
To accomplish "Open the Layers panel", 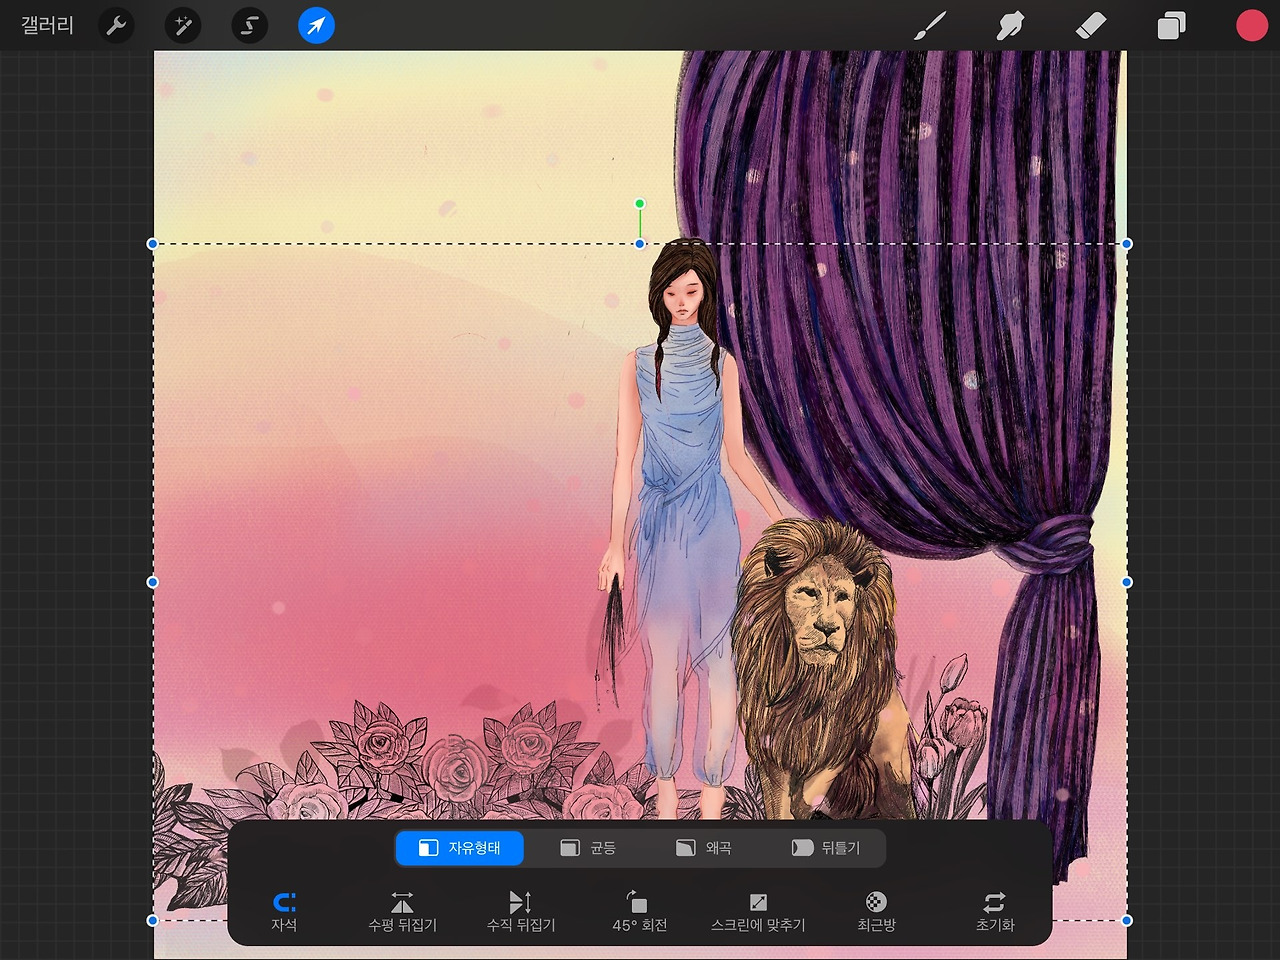I will [x=1171, y=26].
